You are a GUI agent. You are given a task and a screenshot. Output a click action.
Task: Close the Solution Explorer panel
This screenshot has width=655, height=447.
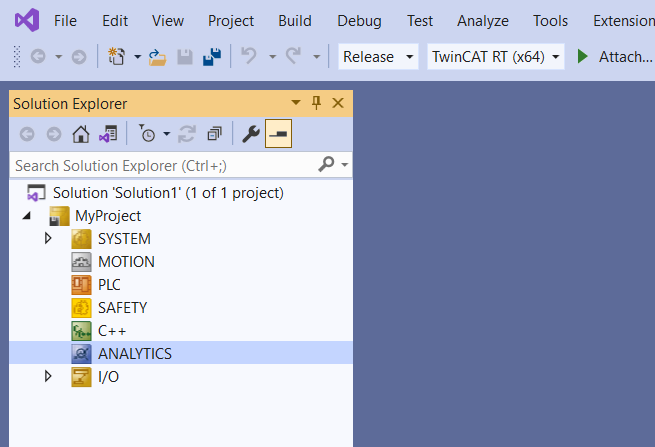point(338,103)
